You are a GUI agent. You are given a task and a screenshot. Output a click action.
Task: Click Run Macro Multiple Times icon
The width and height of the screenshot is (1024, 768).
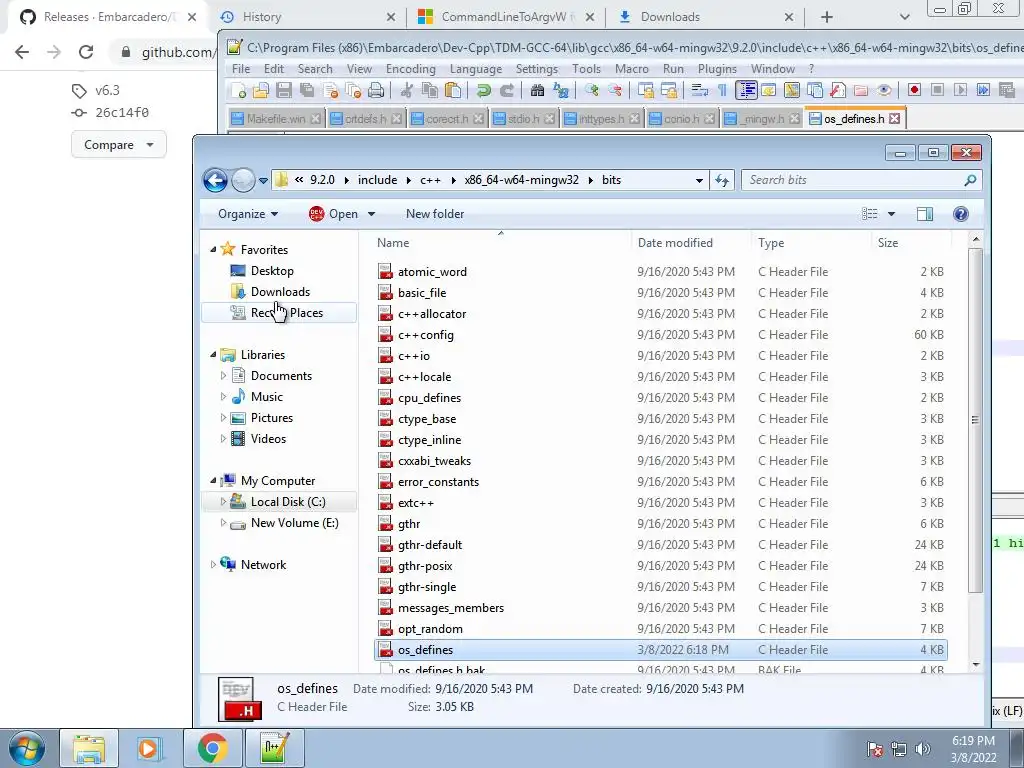(x=983, y=90)
